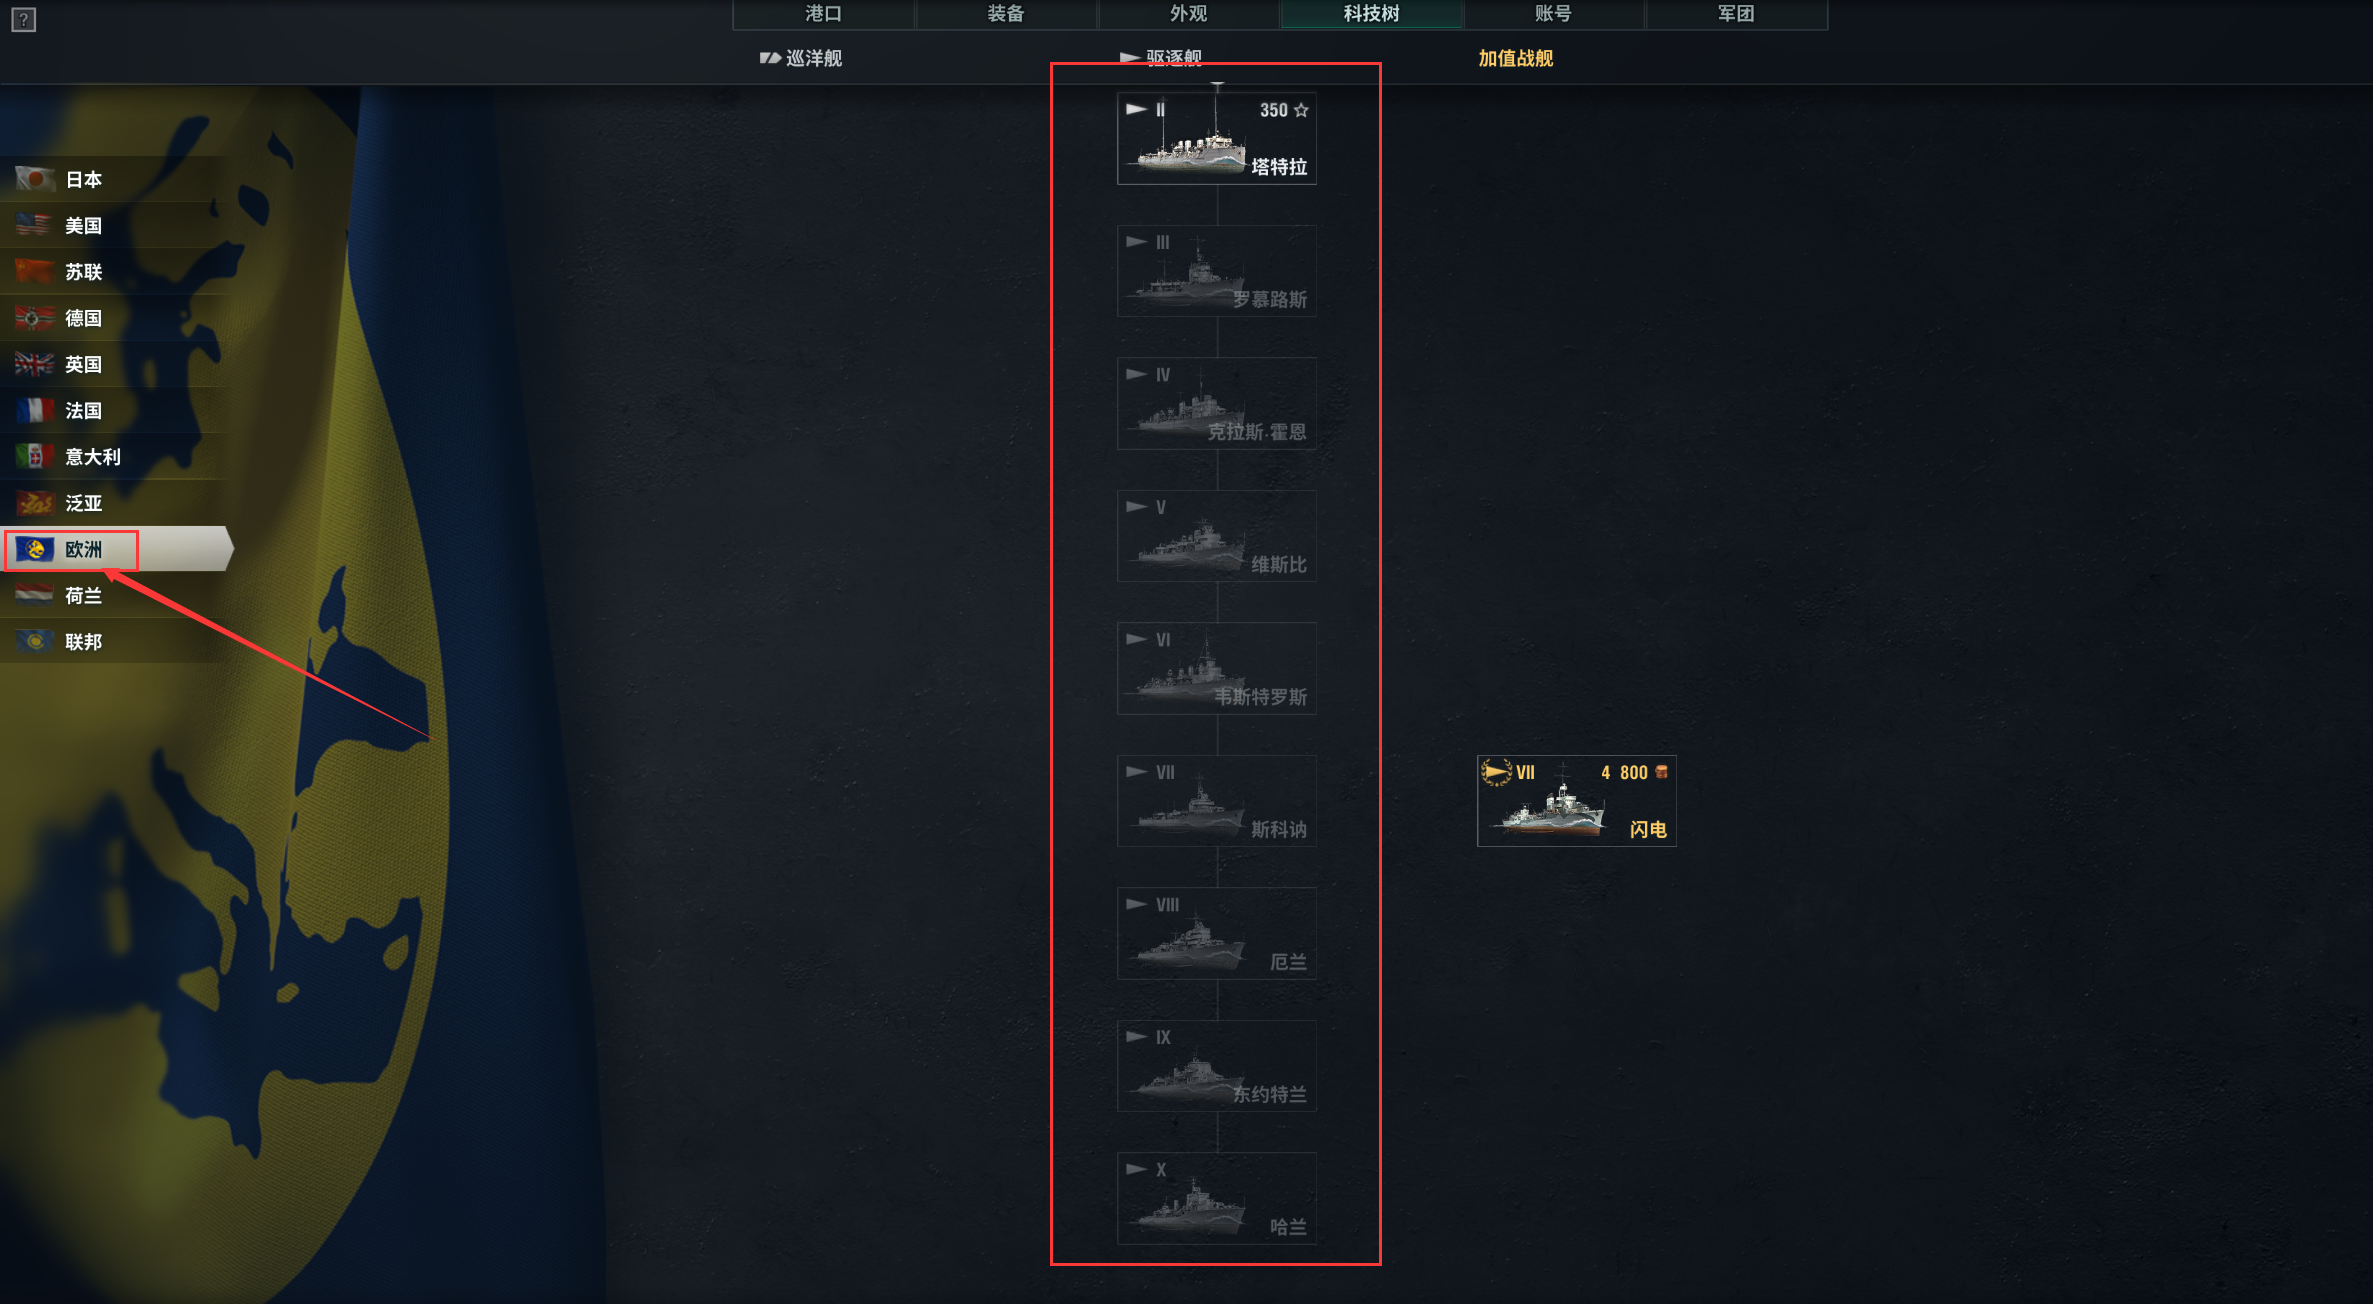Screen dimensions: 2373x1304
Task: Open the 军团 tab
Action: [x=1736, y=14]
